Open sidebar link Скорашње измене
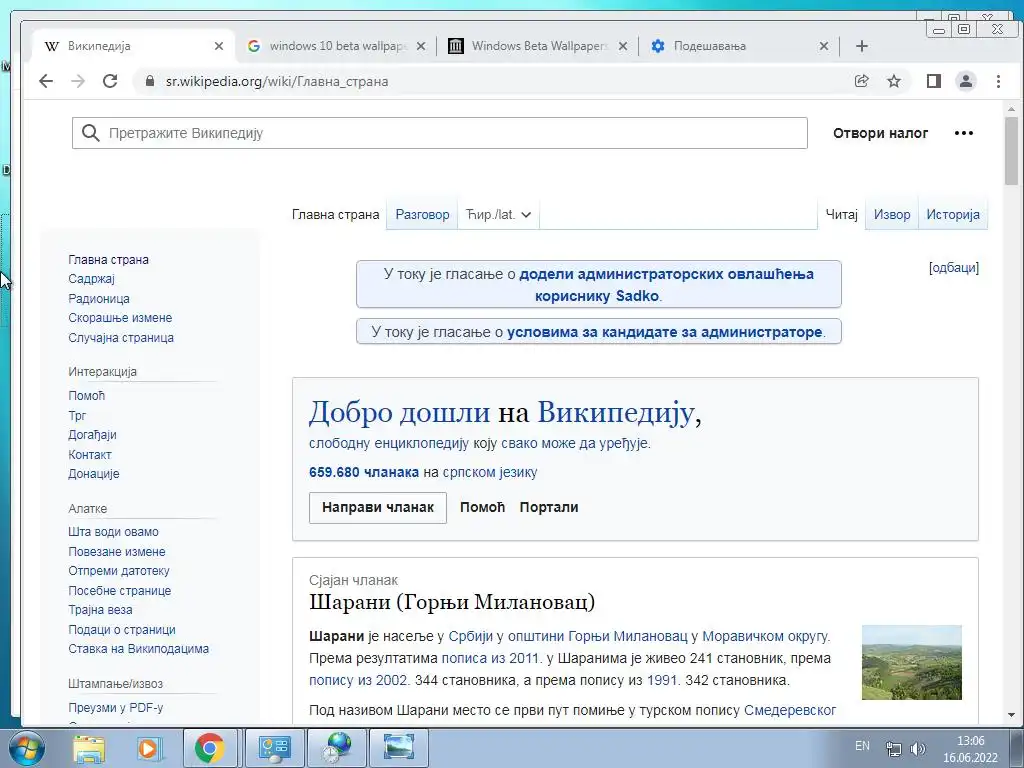 [x=120, y=318]
